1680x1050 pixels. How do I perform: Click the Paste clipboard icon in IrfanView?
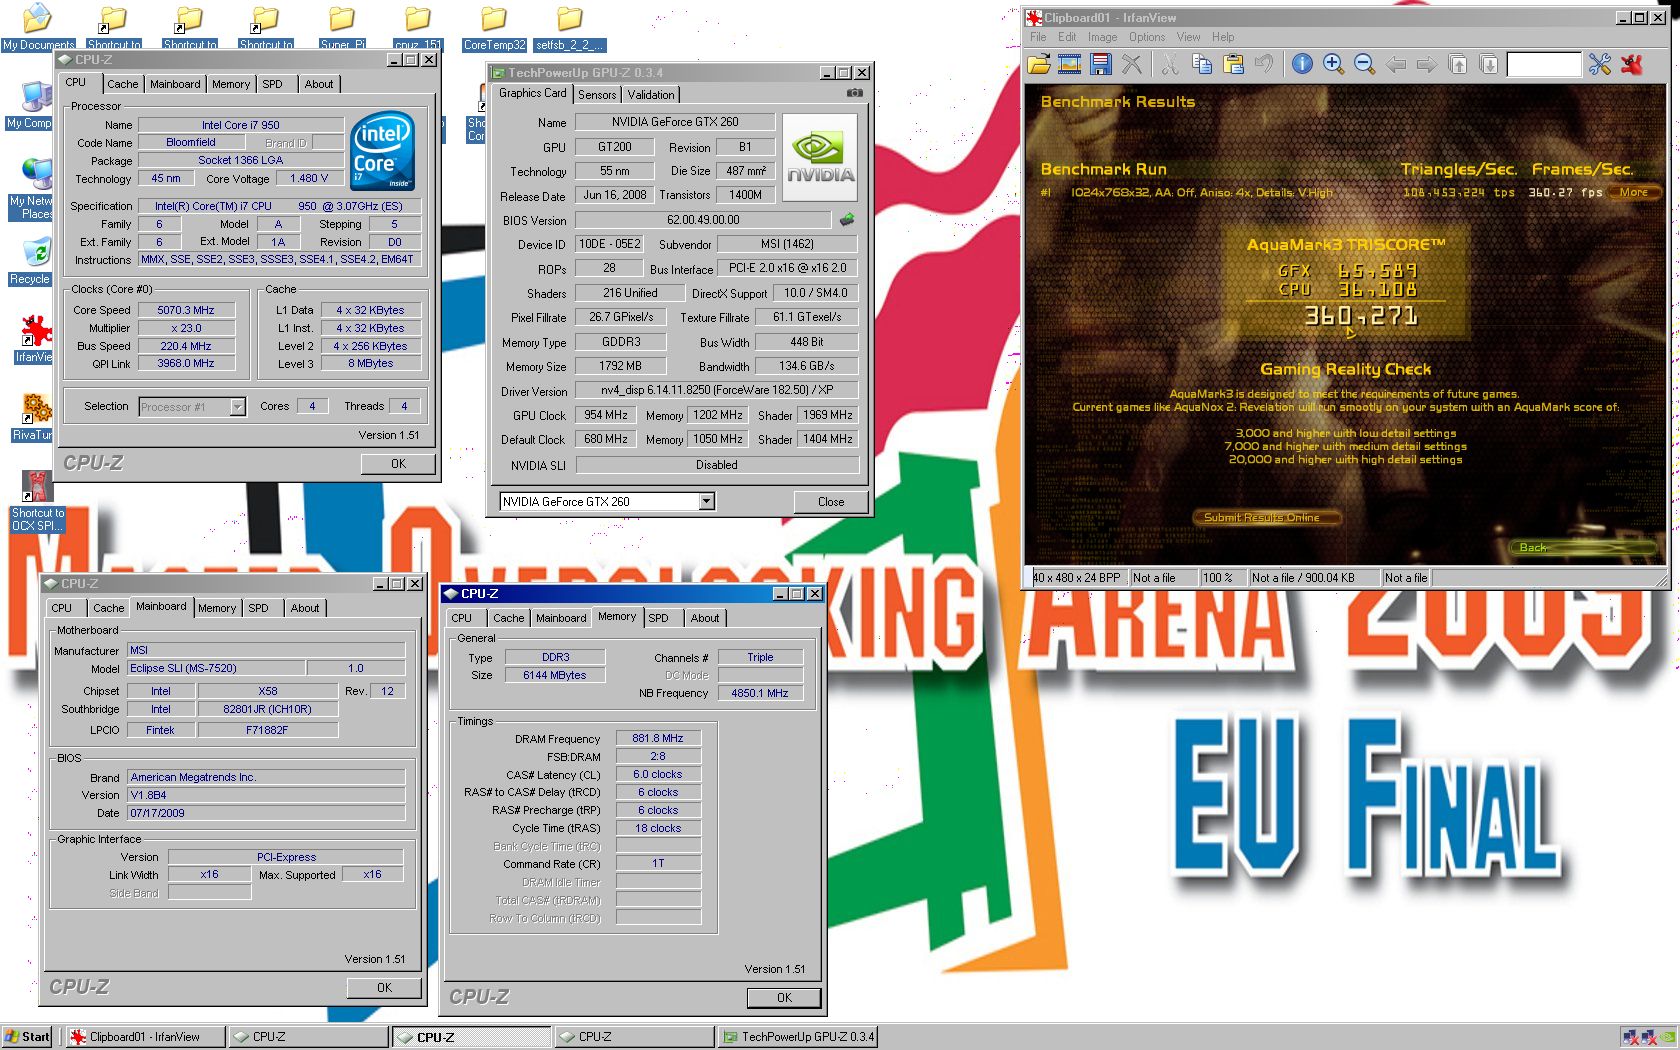(x=1233, y=65)
